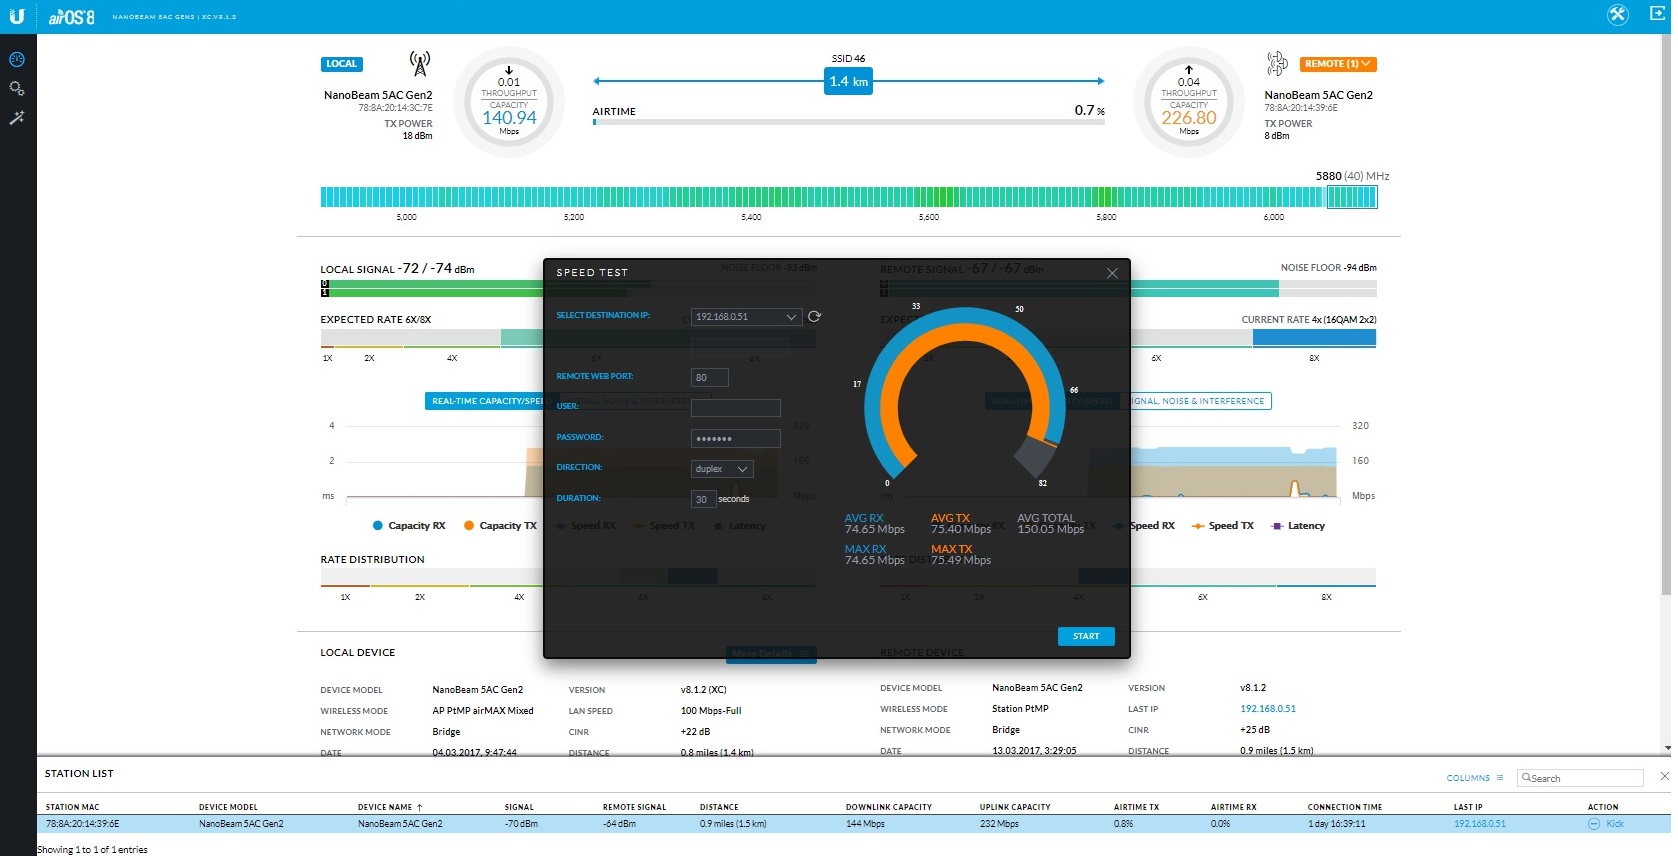This screenshot has height=856, width=1678.
Task: Click AVG TOTAL 150.05 Mbps value
Action: coord(1051,529)
